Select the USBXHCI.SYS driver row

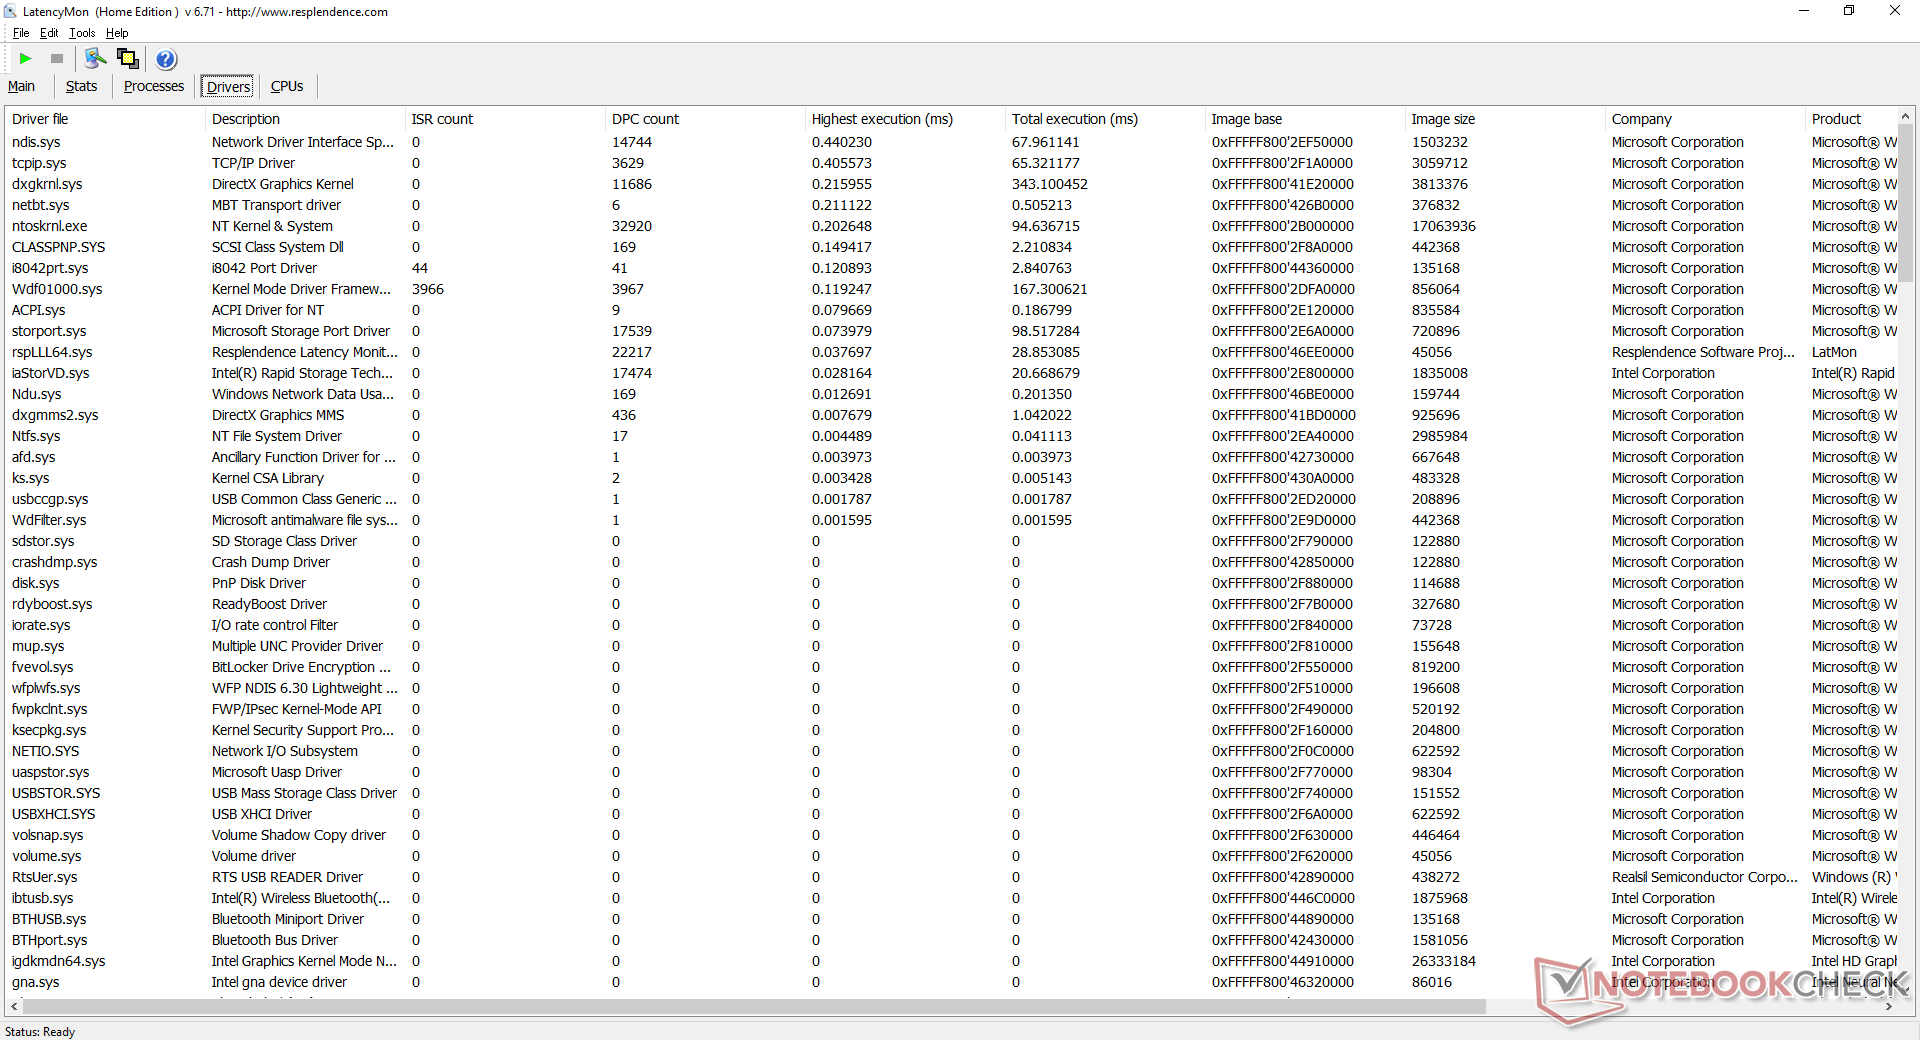click(951, 814)
